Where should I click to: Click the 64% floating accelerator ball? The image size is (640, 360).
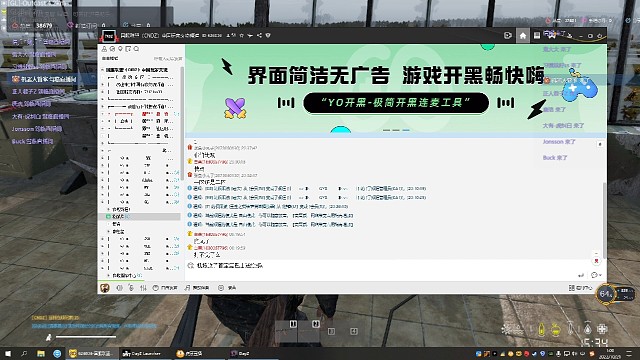pos(606,293)
